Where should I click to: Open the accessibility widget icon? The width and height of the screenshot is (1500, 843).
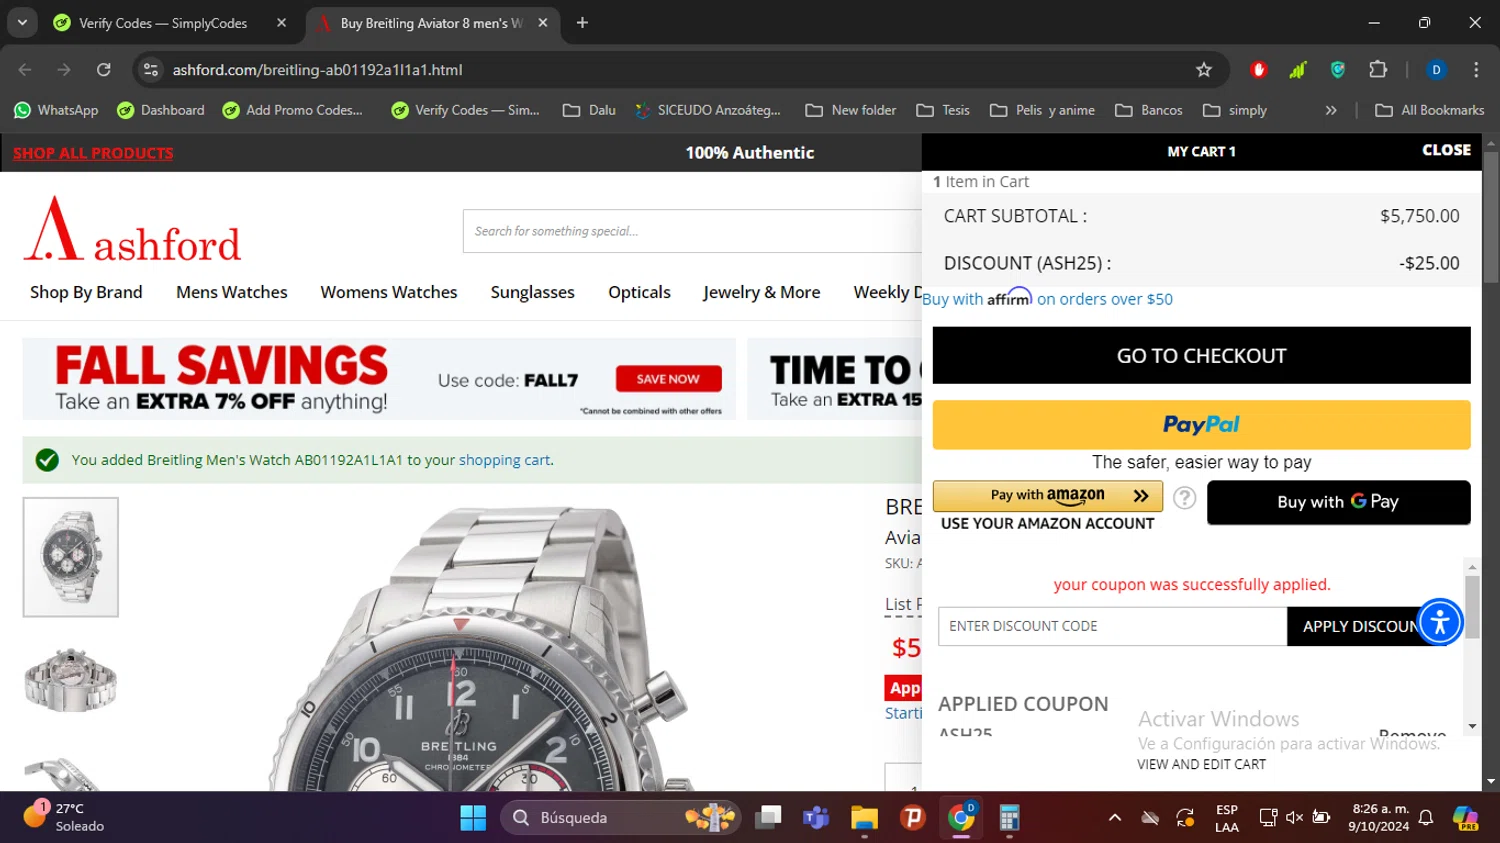coord(1440,622)
